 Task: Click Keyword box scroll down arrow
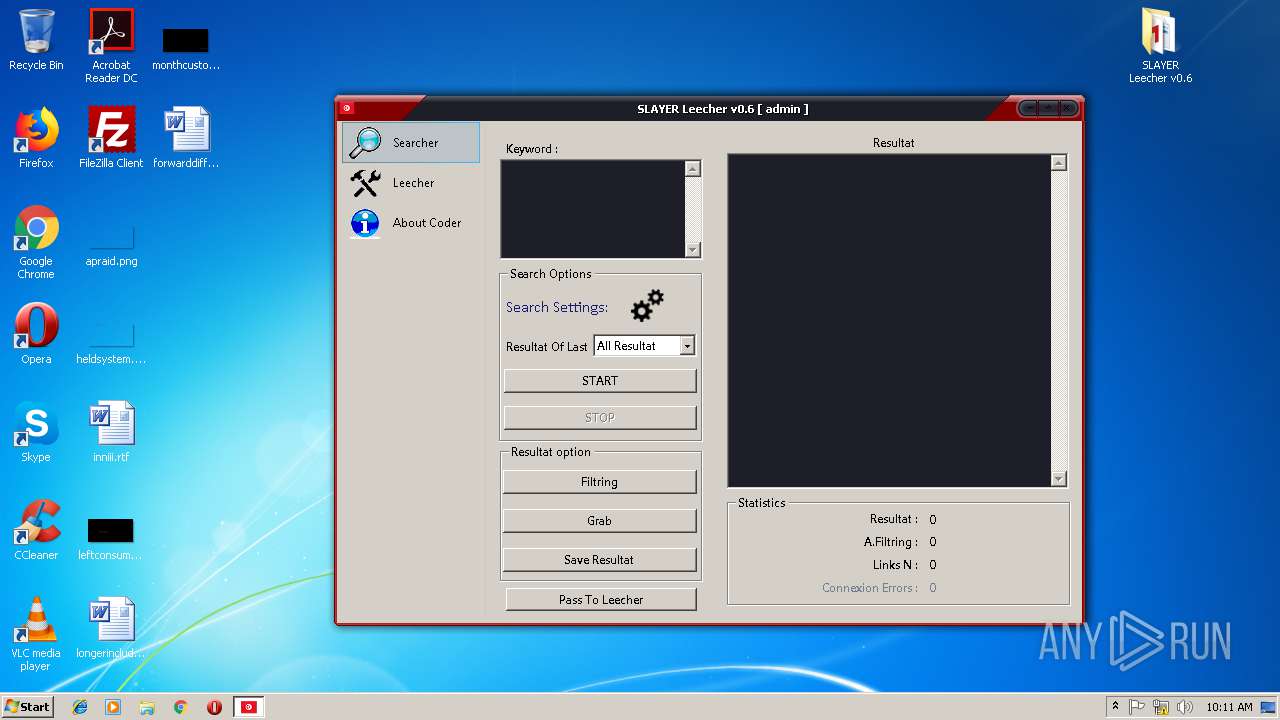coord(693,249)
